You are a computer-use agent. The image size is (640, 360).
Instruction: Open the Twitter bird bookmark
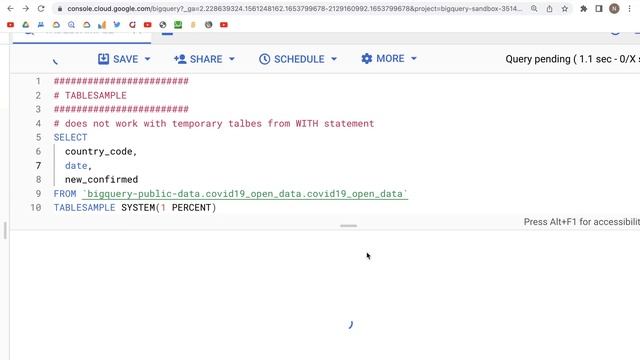click(x=117, y=25)
